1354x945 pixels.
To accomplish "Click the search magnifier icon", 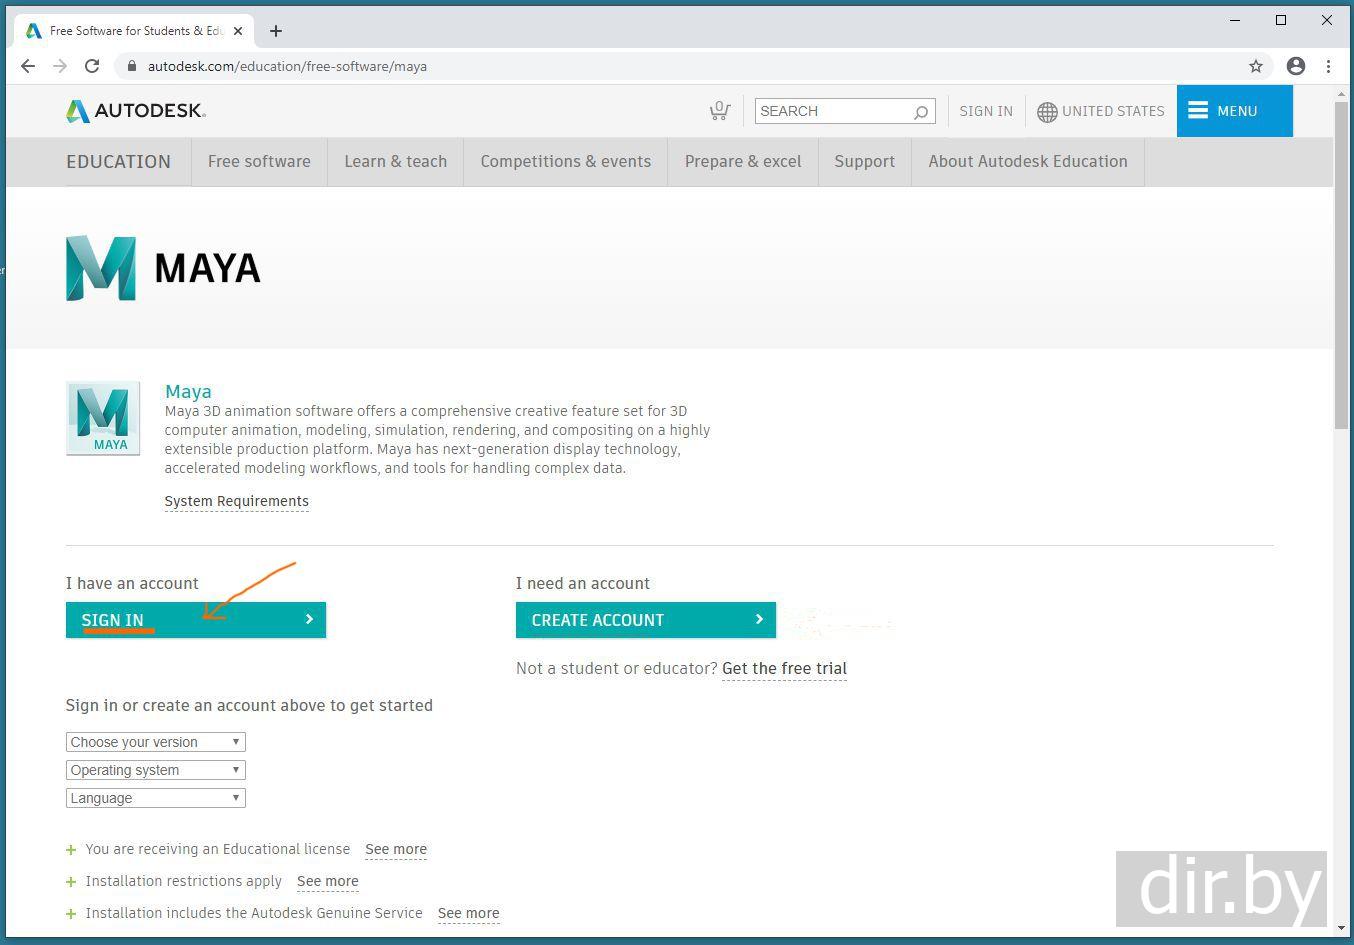I will [920, 112].
